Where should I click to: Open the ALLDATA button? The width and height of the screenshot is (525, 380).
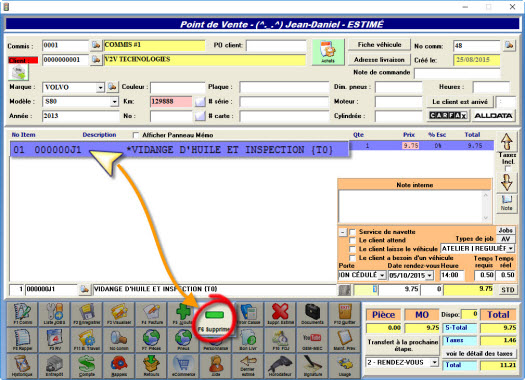493,116
